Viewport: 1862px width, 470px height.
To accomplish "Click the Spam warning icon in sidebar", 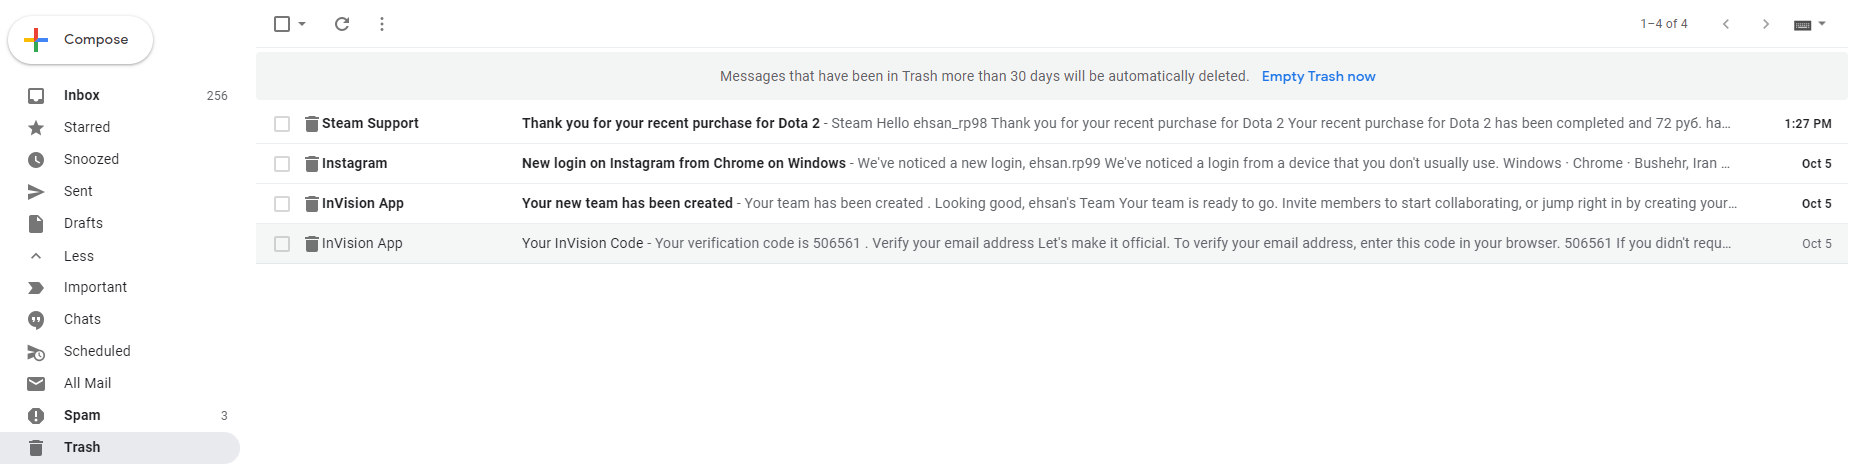I will (36, 416).
